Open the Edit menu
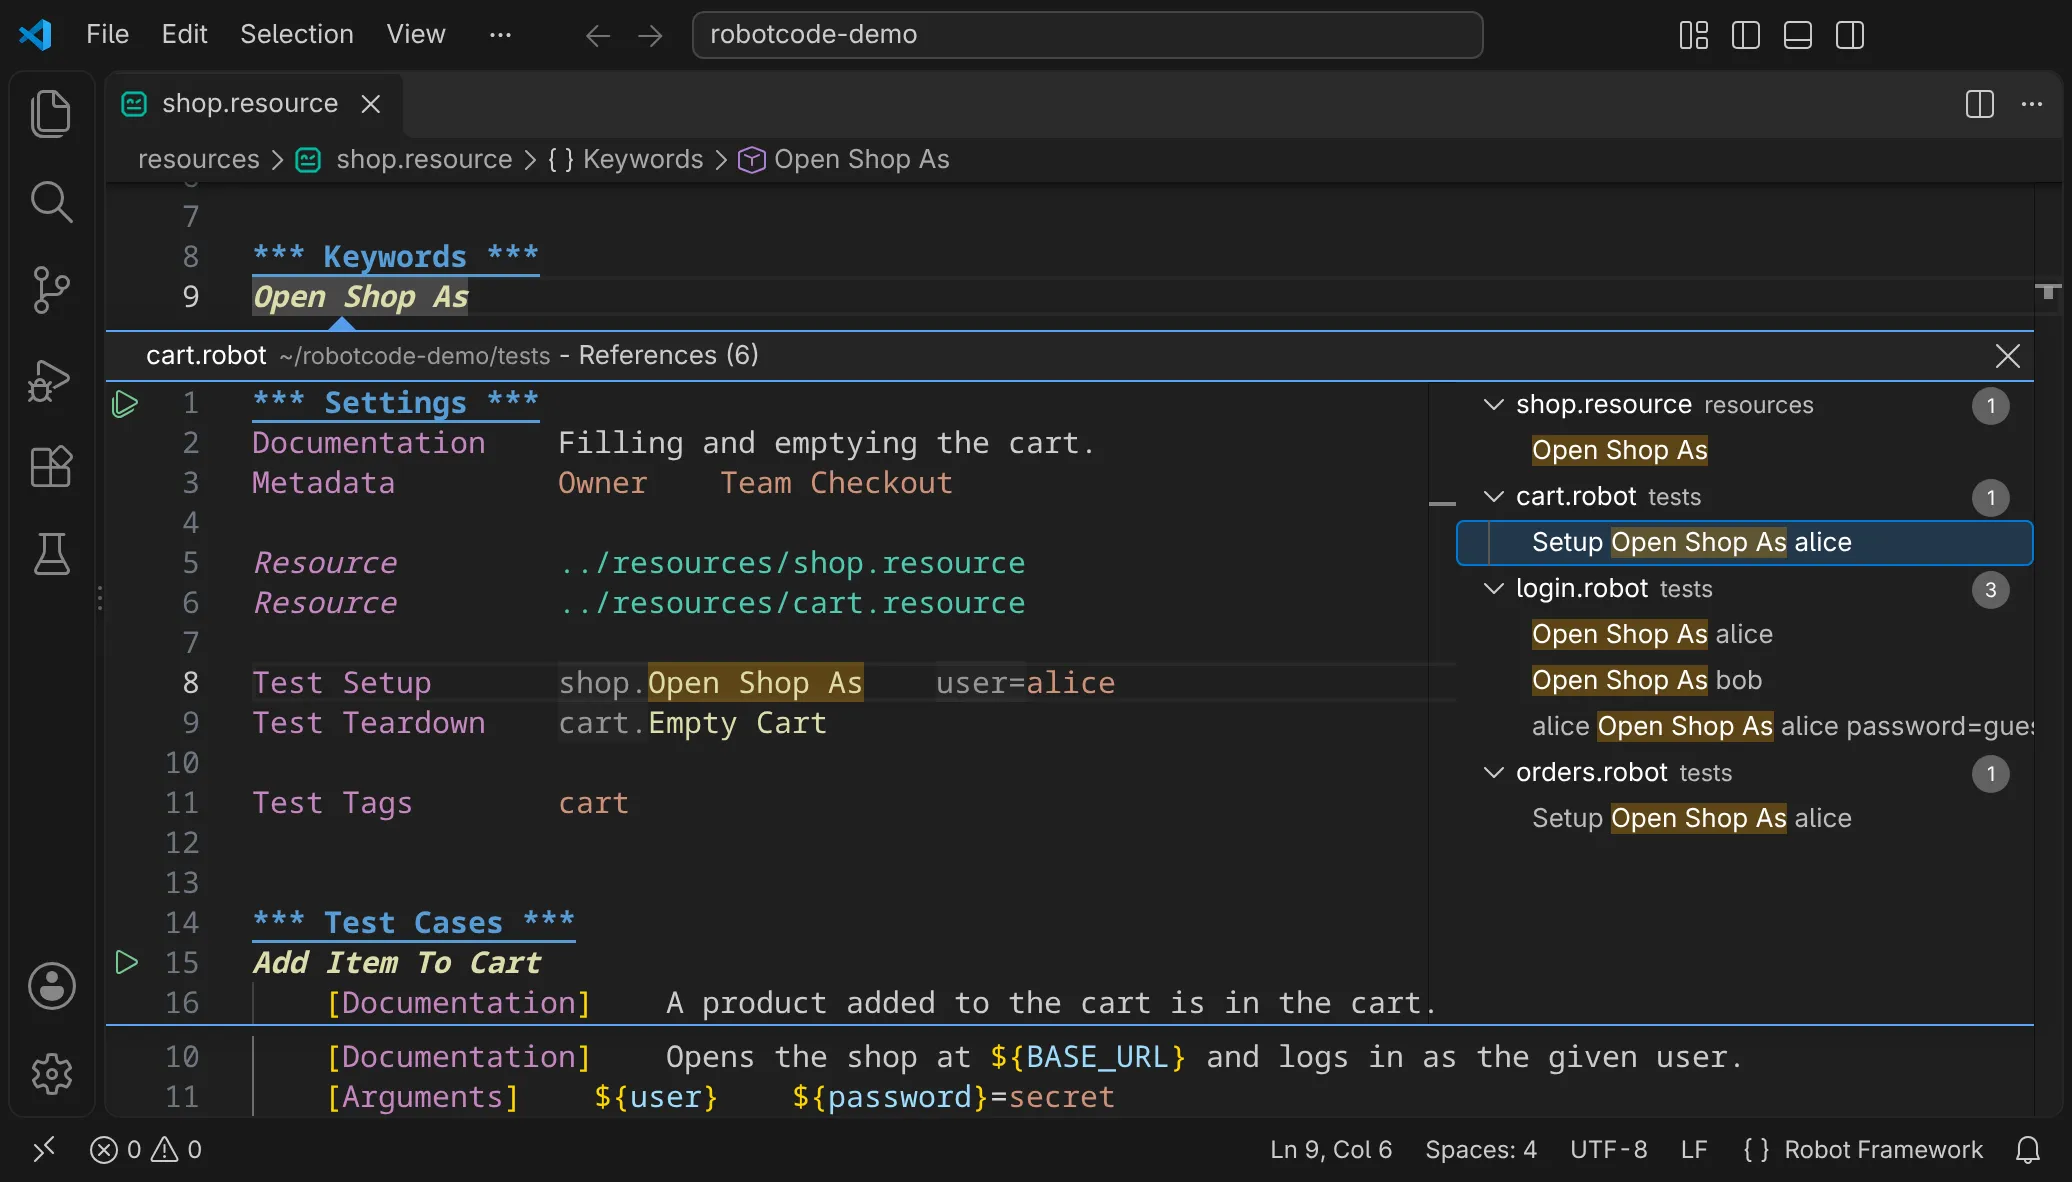The image size is (2072, 1182). tap(184, 35)
